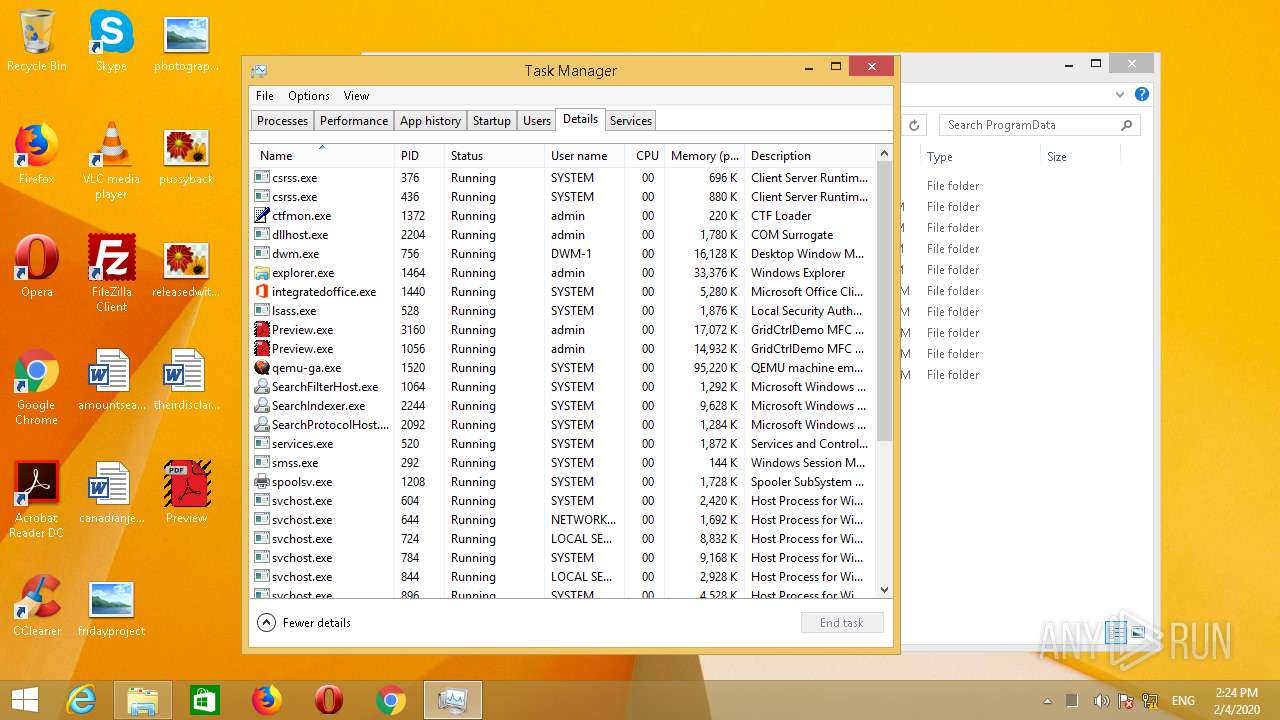The height and width of the screenshot is (720, 1280).
Task: Switch to the Users tab
Action: 537,120
